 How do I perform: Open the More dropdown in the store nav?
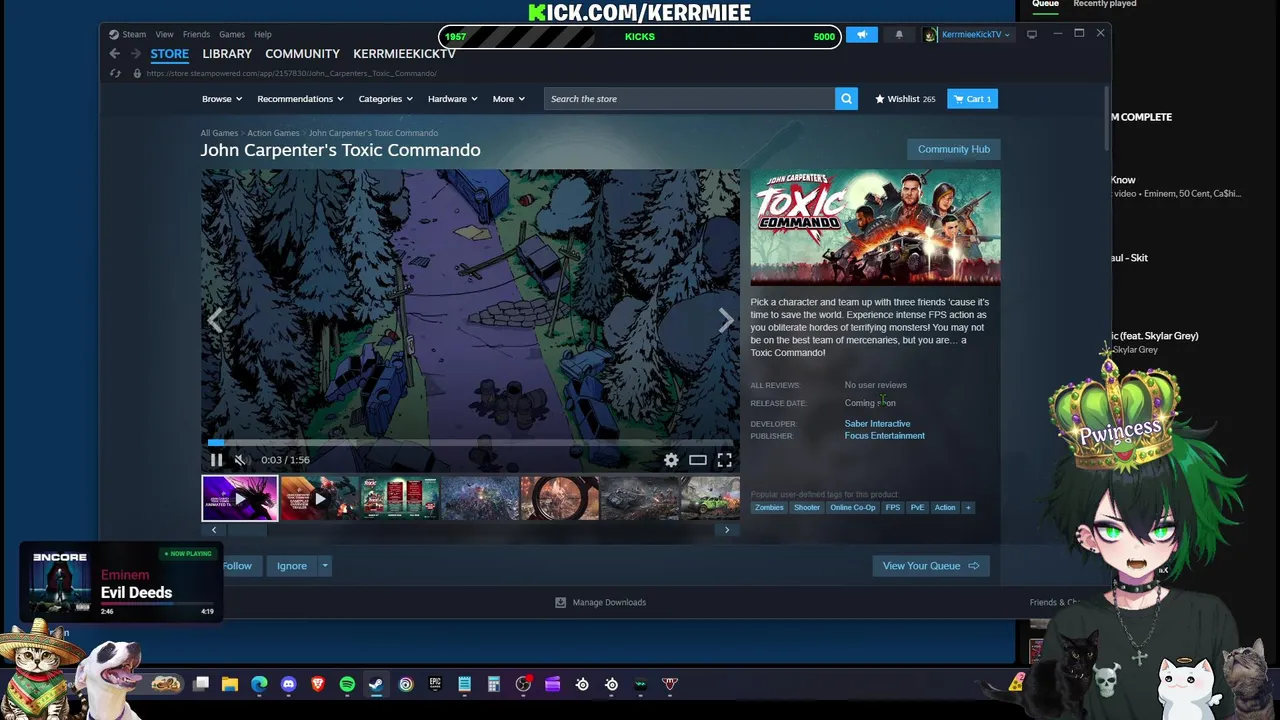[x=508, y=99]
